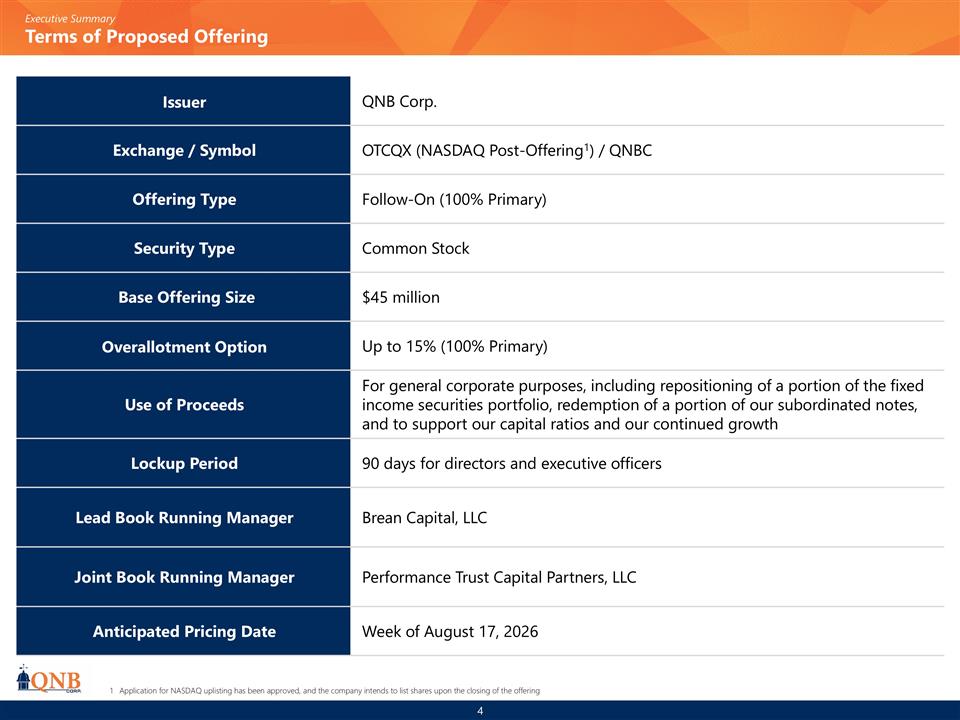Click the page number 4 in footer
The image size is (960, 720).
click(480, 711)
